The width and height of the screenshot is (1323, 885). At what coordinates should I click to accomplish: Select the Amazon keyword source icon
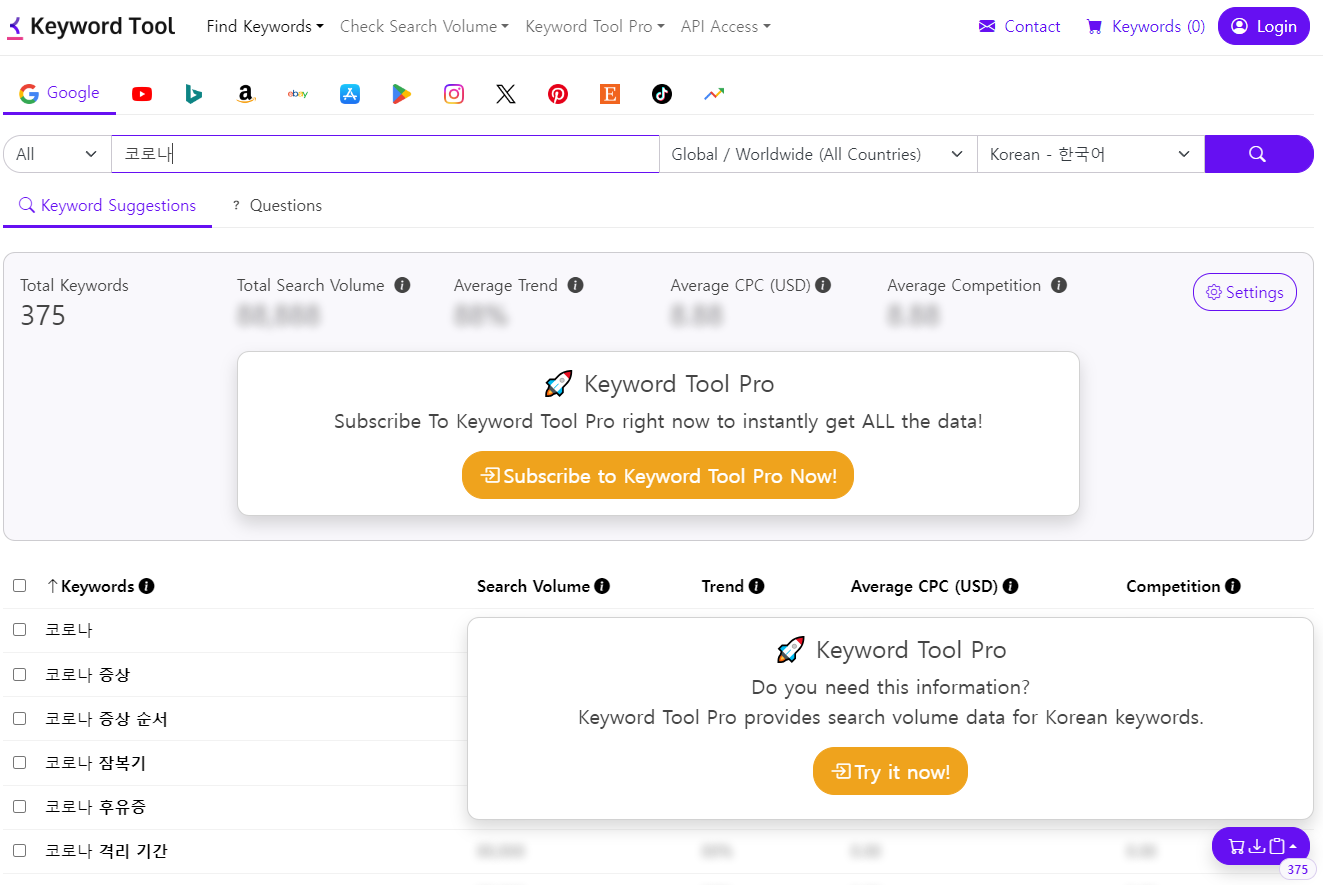point(246,94)
